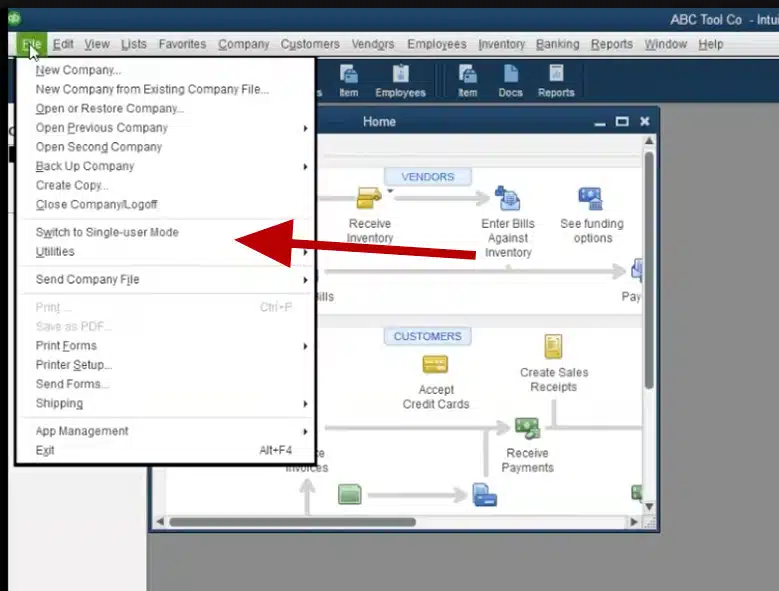Choose Create Copy menu entry
779x591 pixels.
[166, 185]
